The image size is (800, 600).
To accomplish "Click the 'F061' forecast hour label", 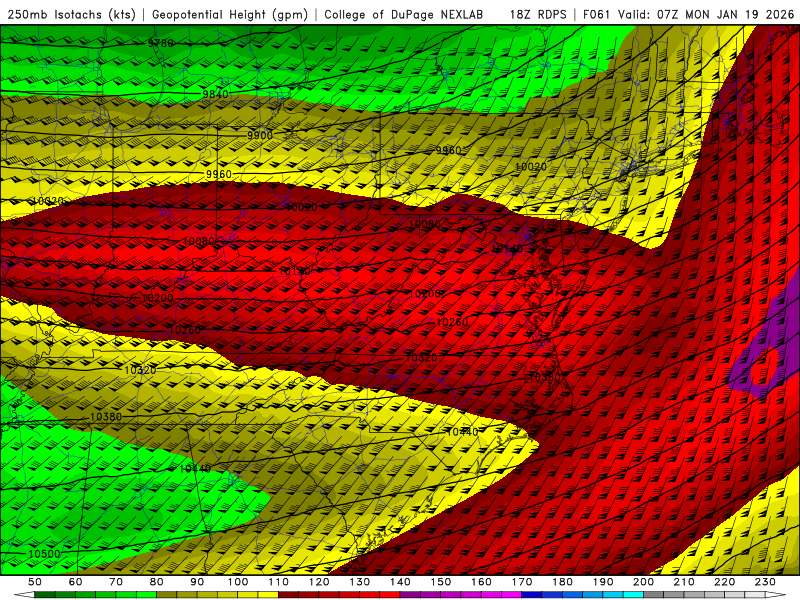I will (596, 15).
